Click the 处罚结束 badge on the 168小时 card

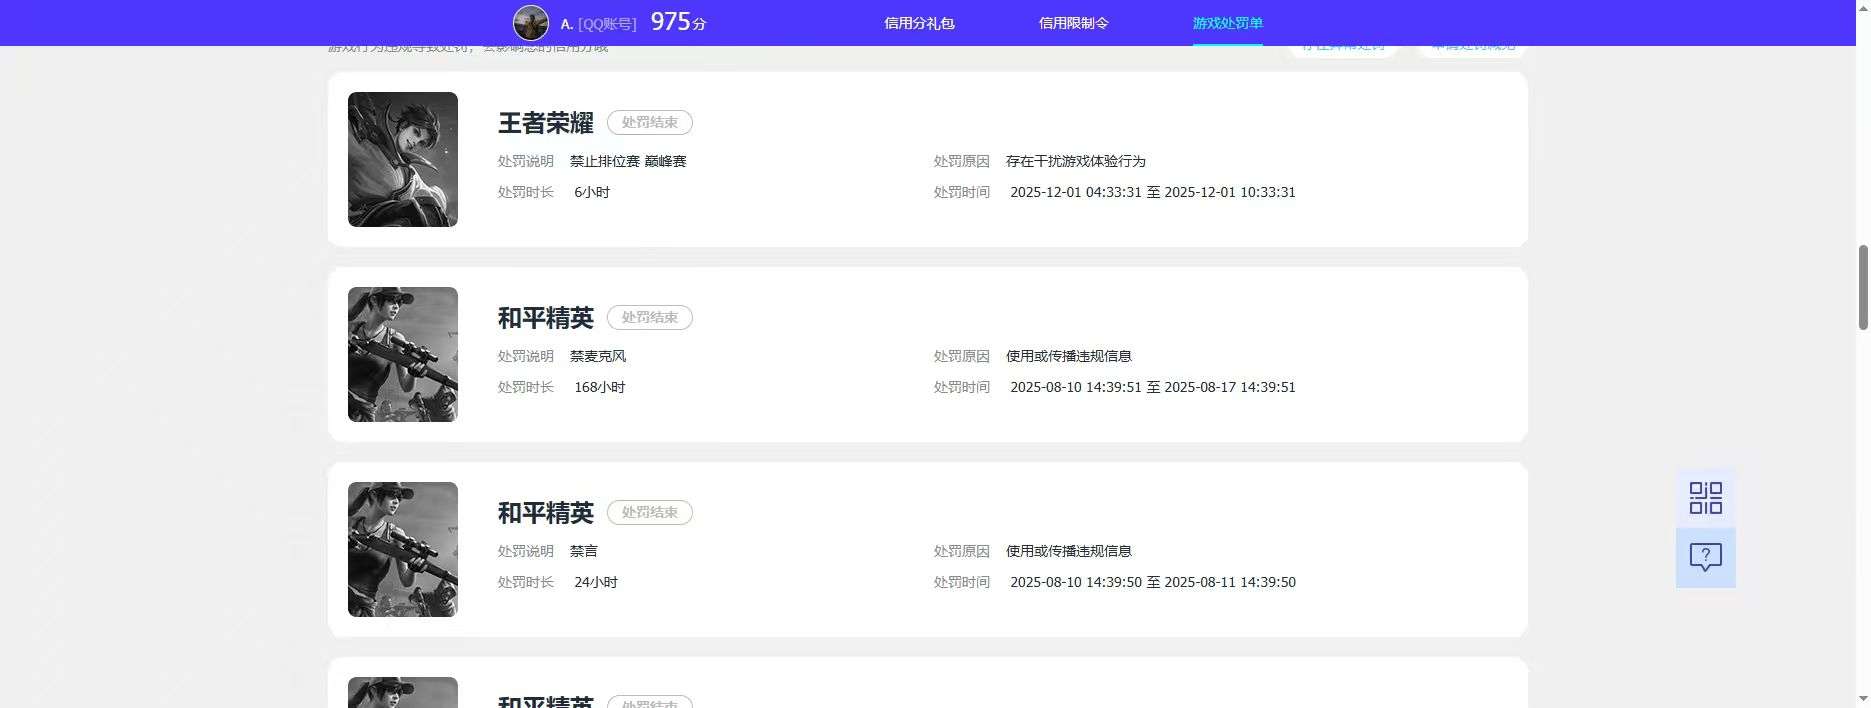pos(650,317)
